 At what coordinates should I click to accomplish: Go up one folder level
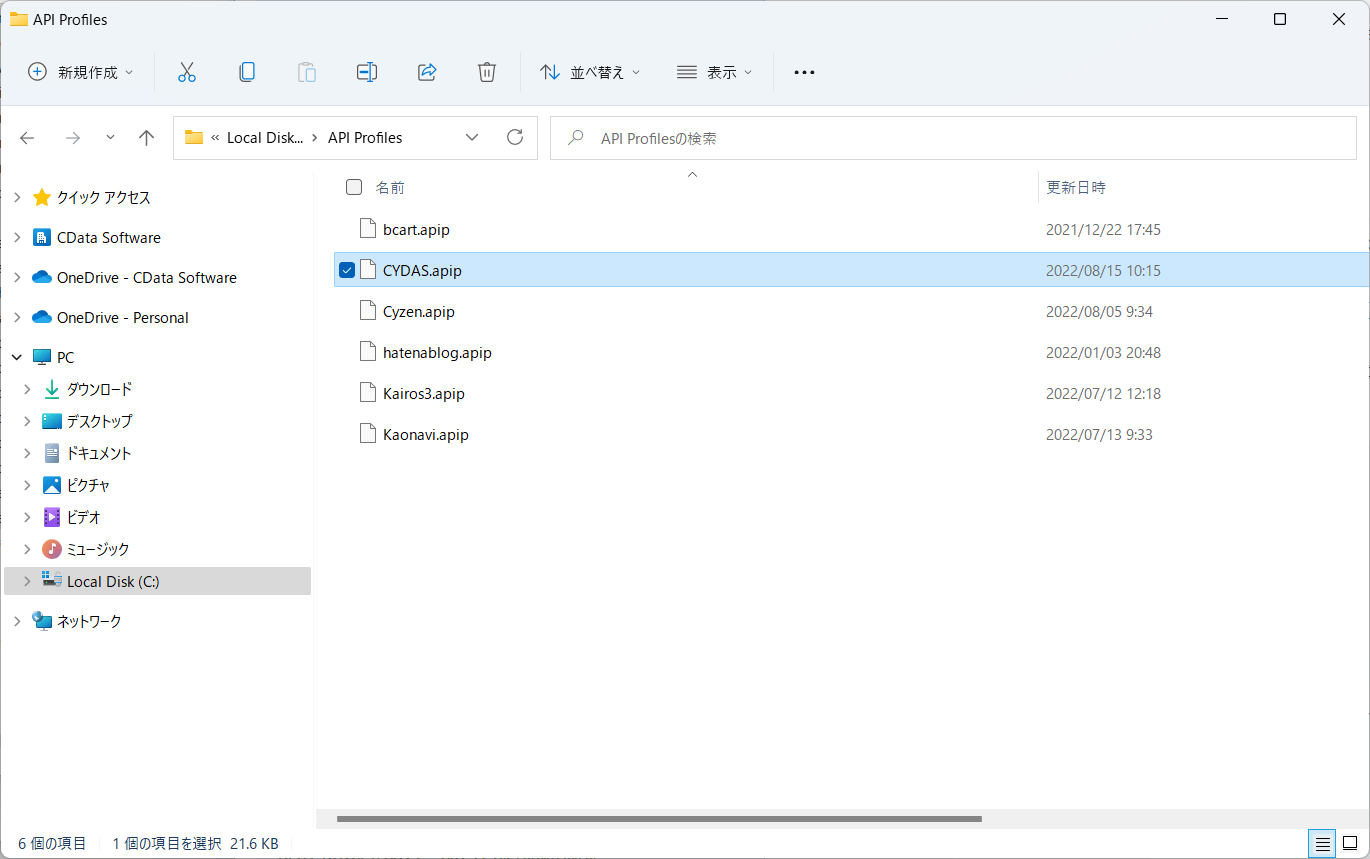click(x=147, y=138)
